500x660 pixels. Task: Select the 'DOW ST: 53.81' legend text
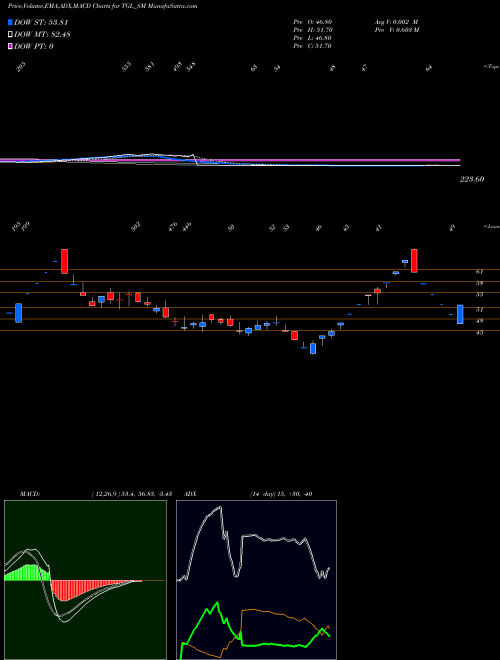click(x=41, y=22)
